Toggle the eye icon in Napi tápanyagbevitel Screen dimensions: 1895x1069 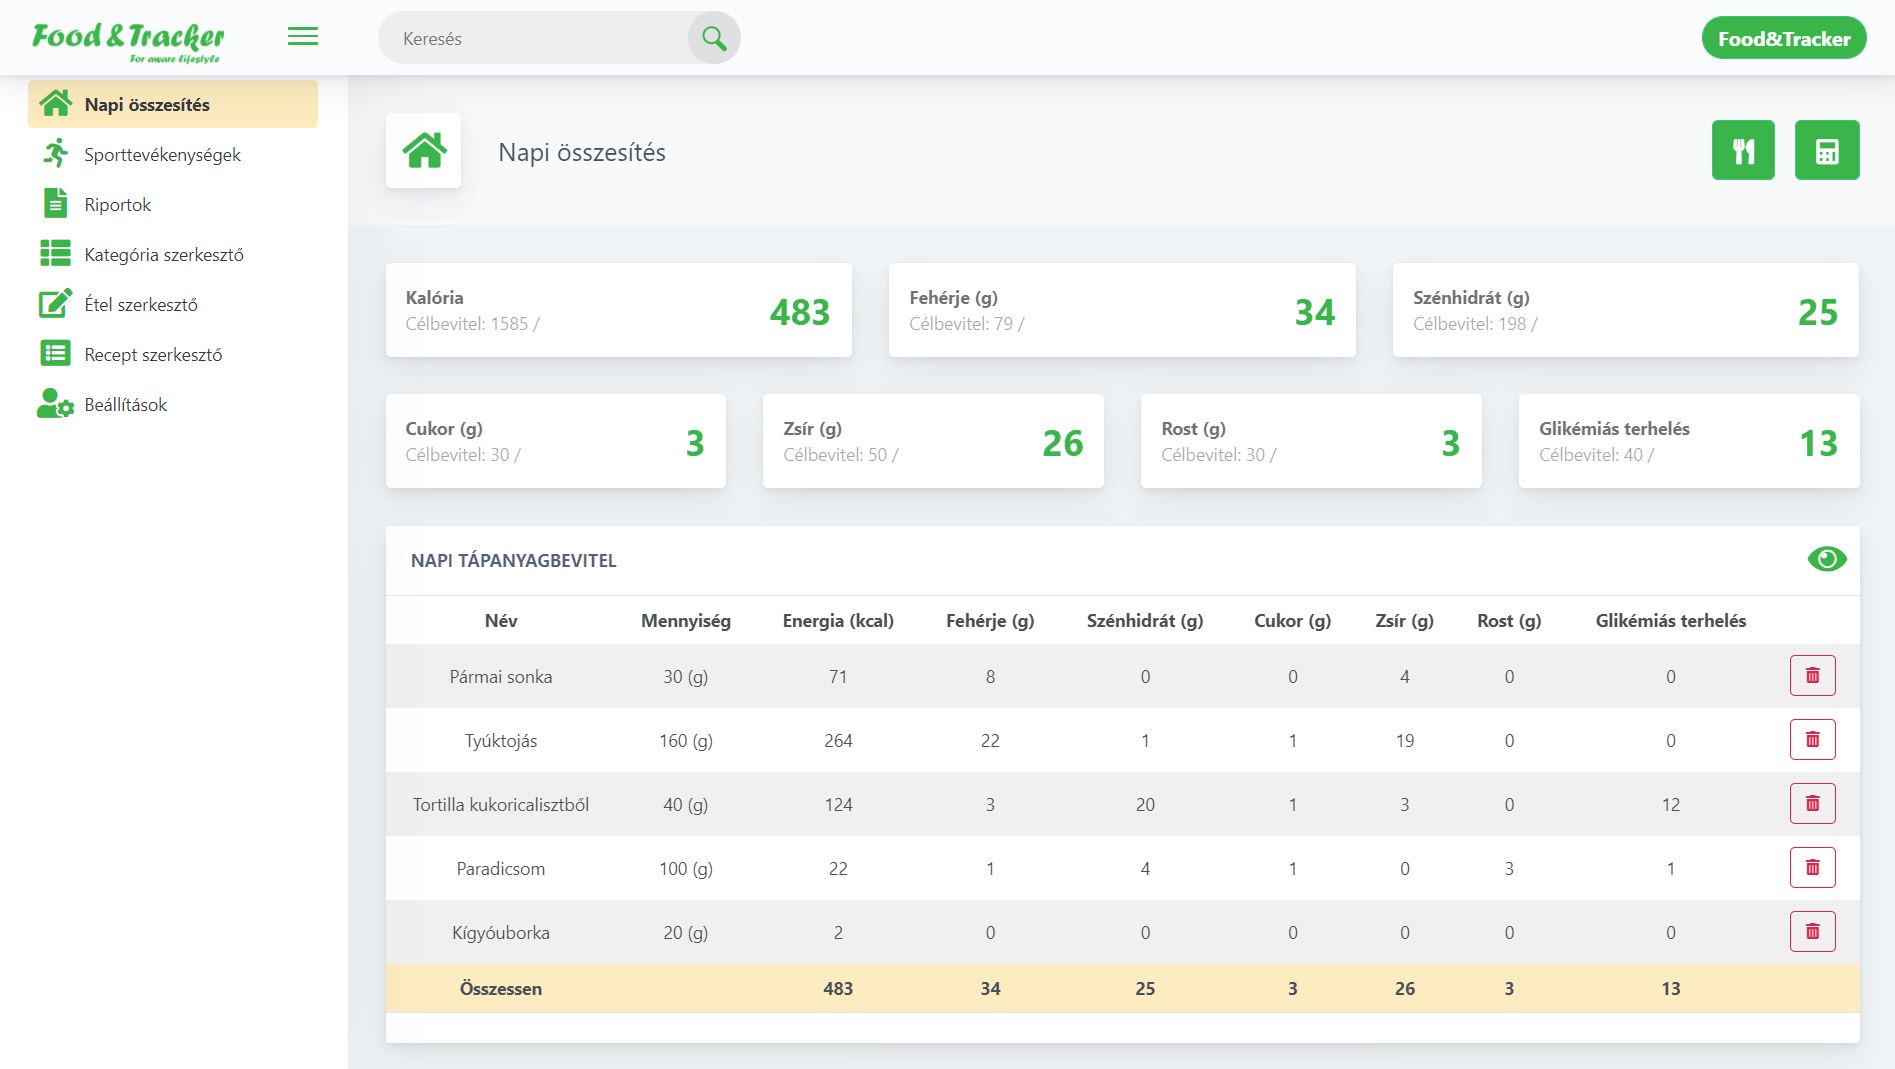point(1827,559)
